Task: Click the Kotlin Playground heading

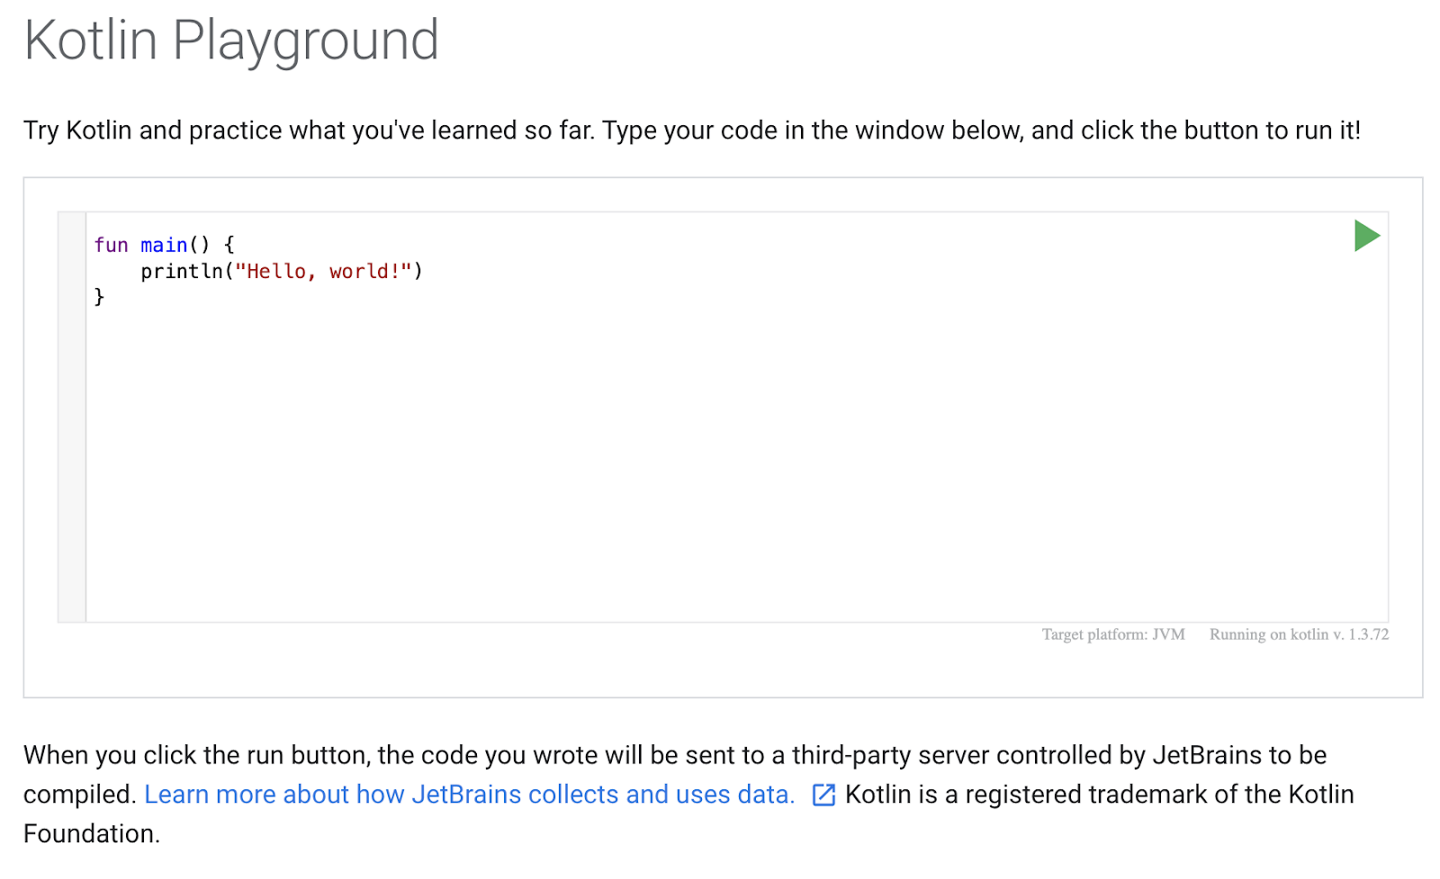Action: (x=231, y=41)
